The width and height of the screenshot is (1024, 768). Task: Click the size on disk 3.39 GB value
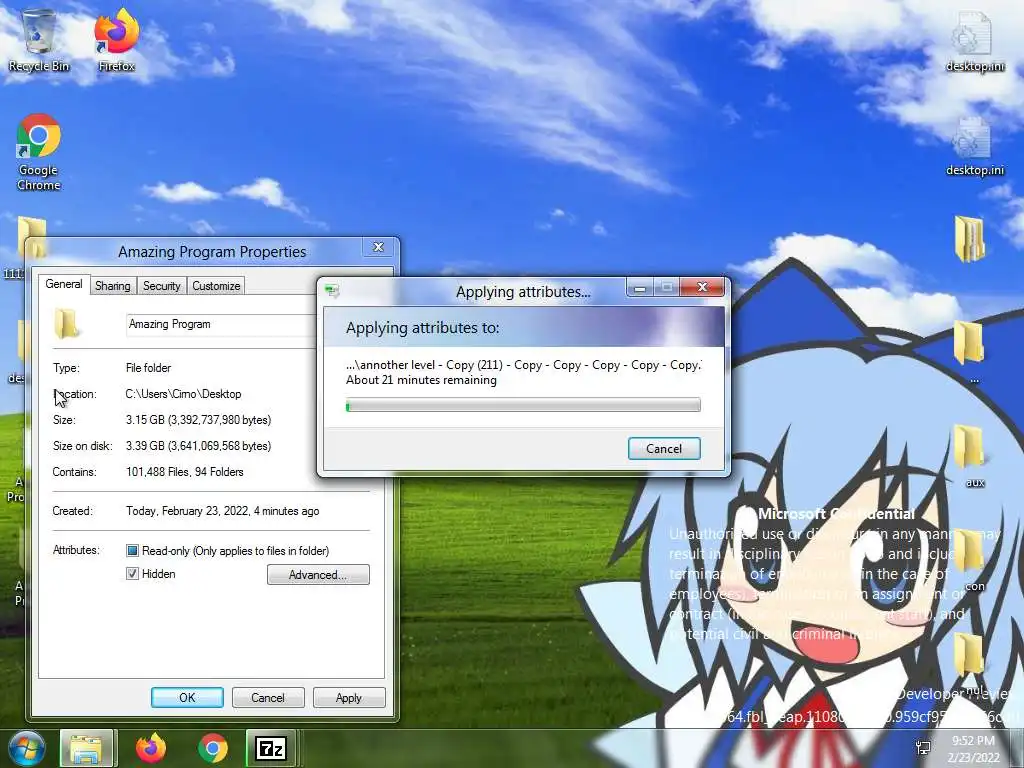tap(199, 446)
